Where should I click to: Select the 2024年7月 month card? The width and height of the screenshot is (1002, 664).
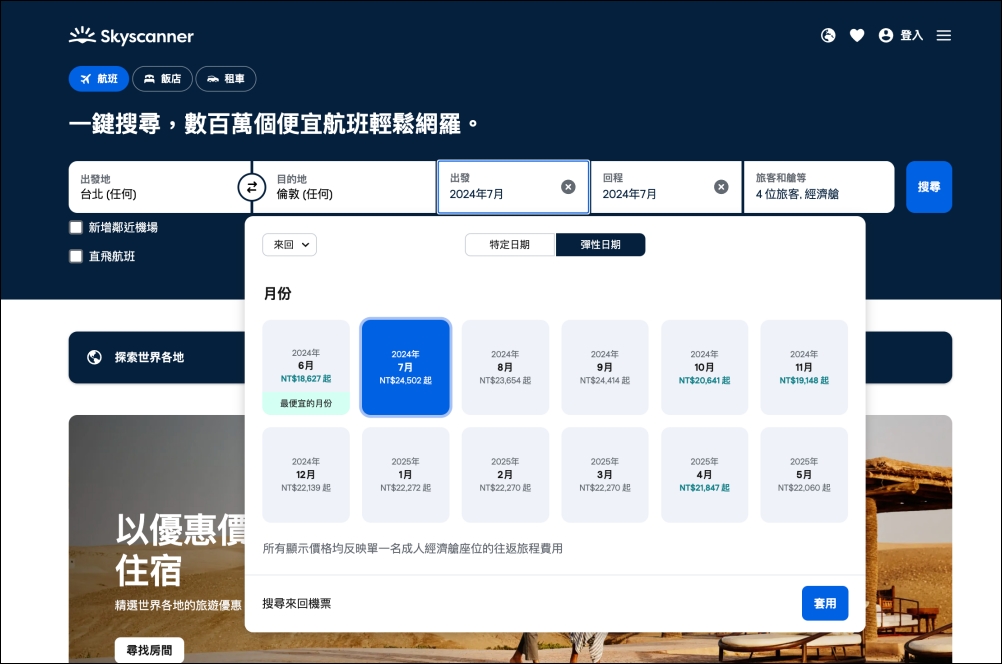coord(406,367)
